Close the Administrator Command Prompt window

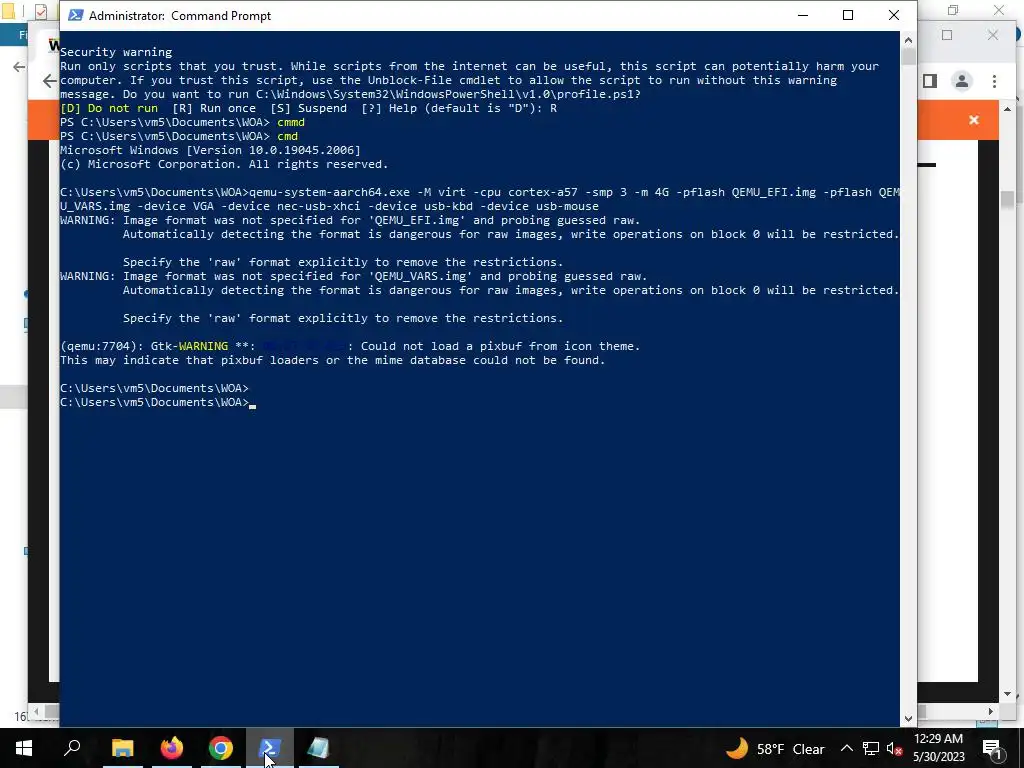894,15
